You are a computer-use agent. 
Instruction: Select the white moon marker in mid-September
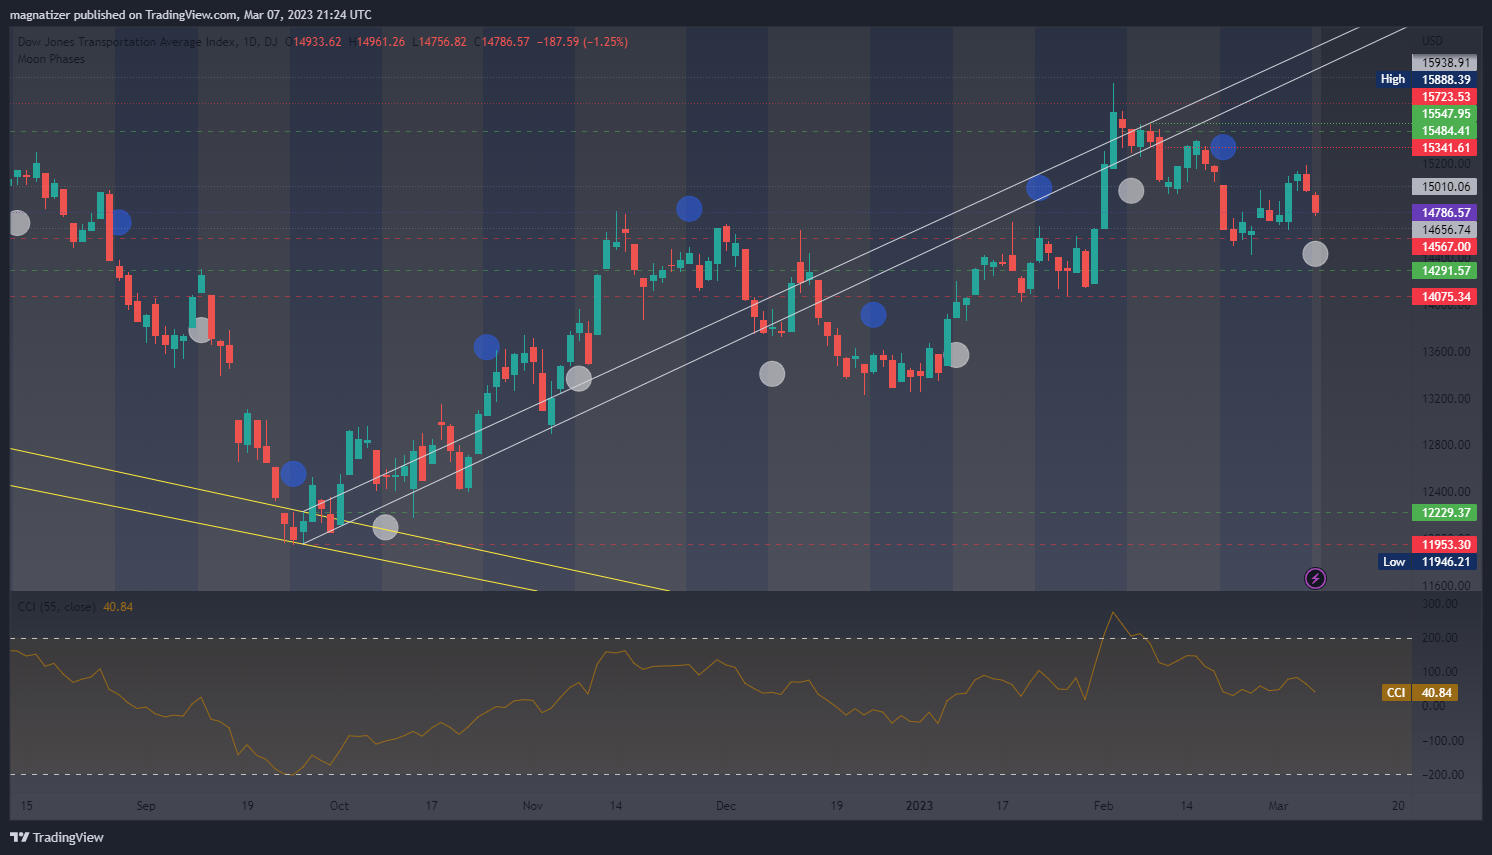pyautogui.click(x=201, y=330)
